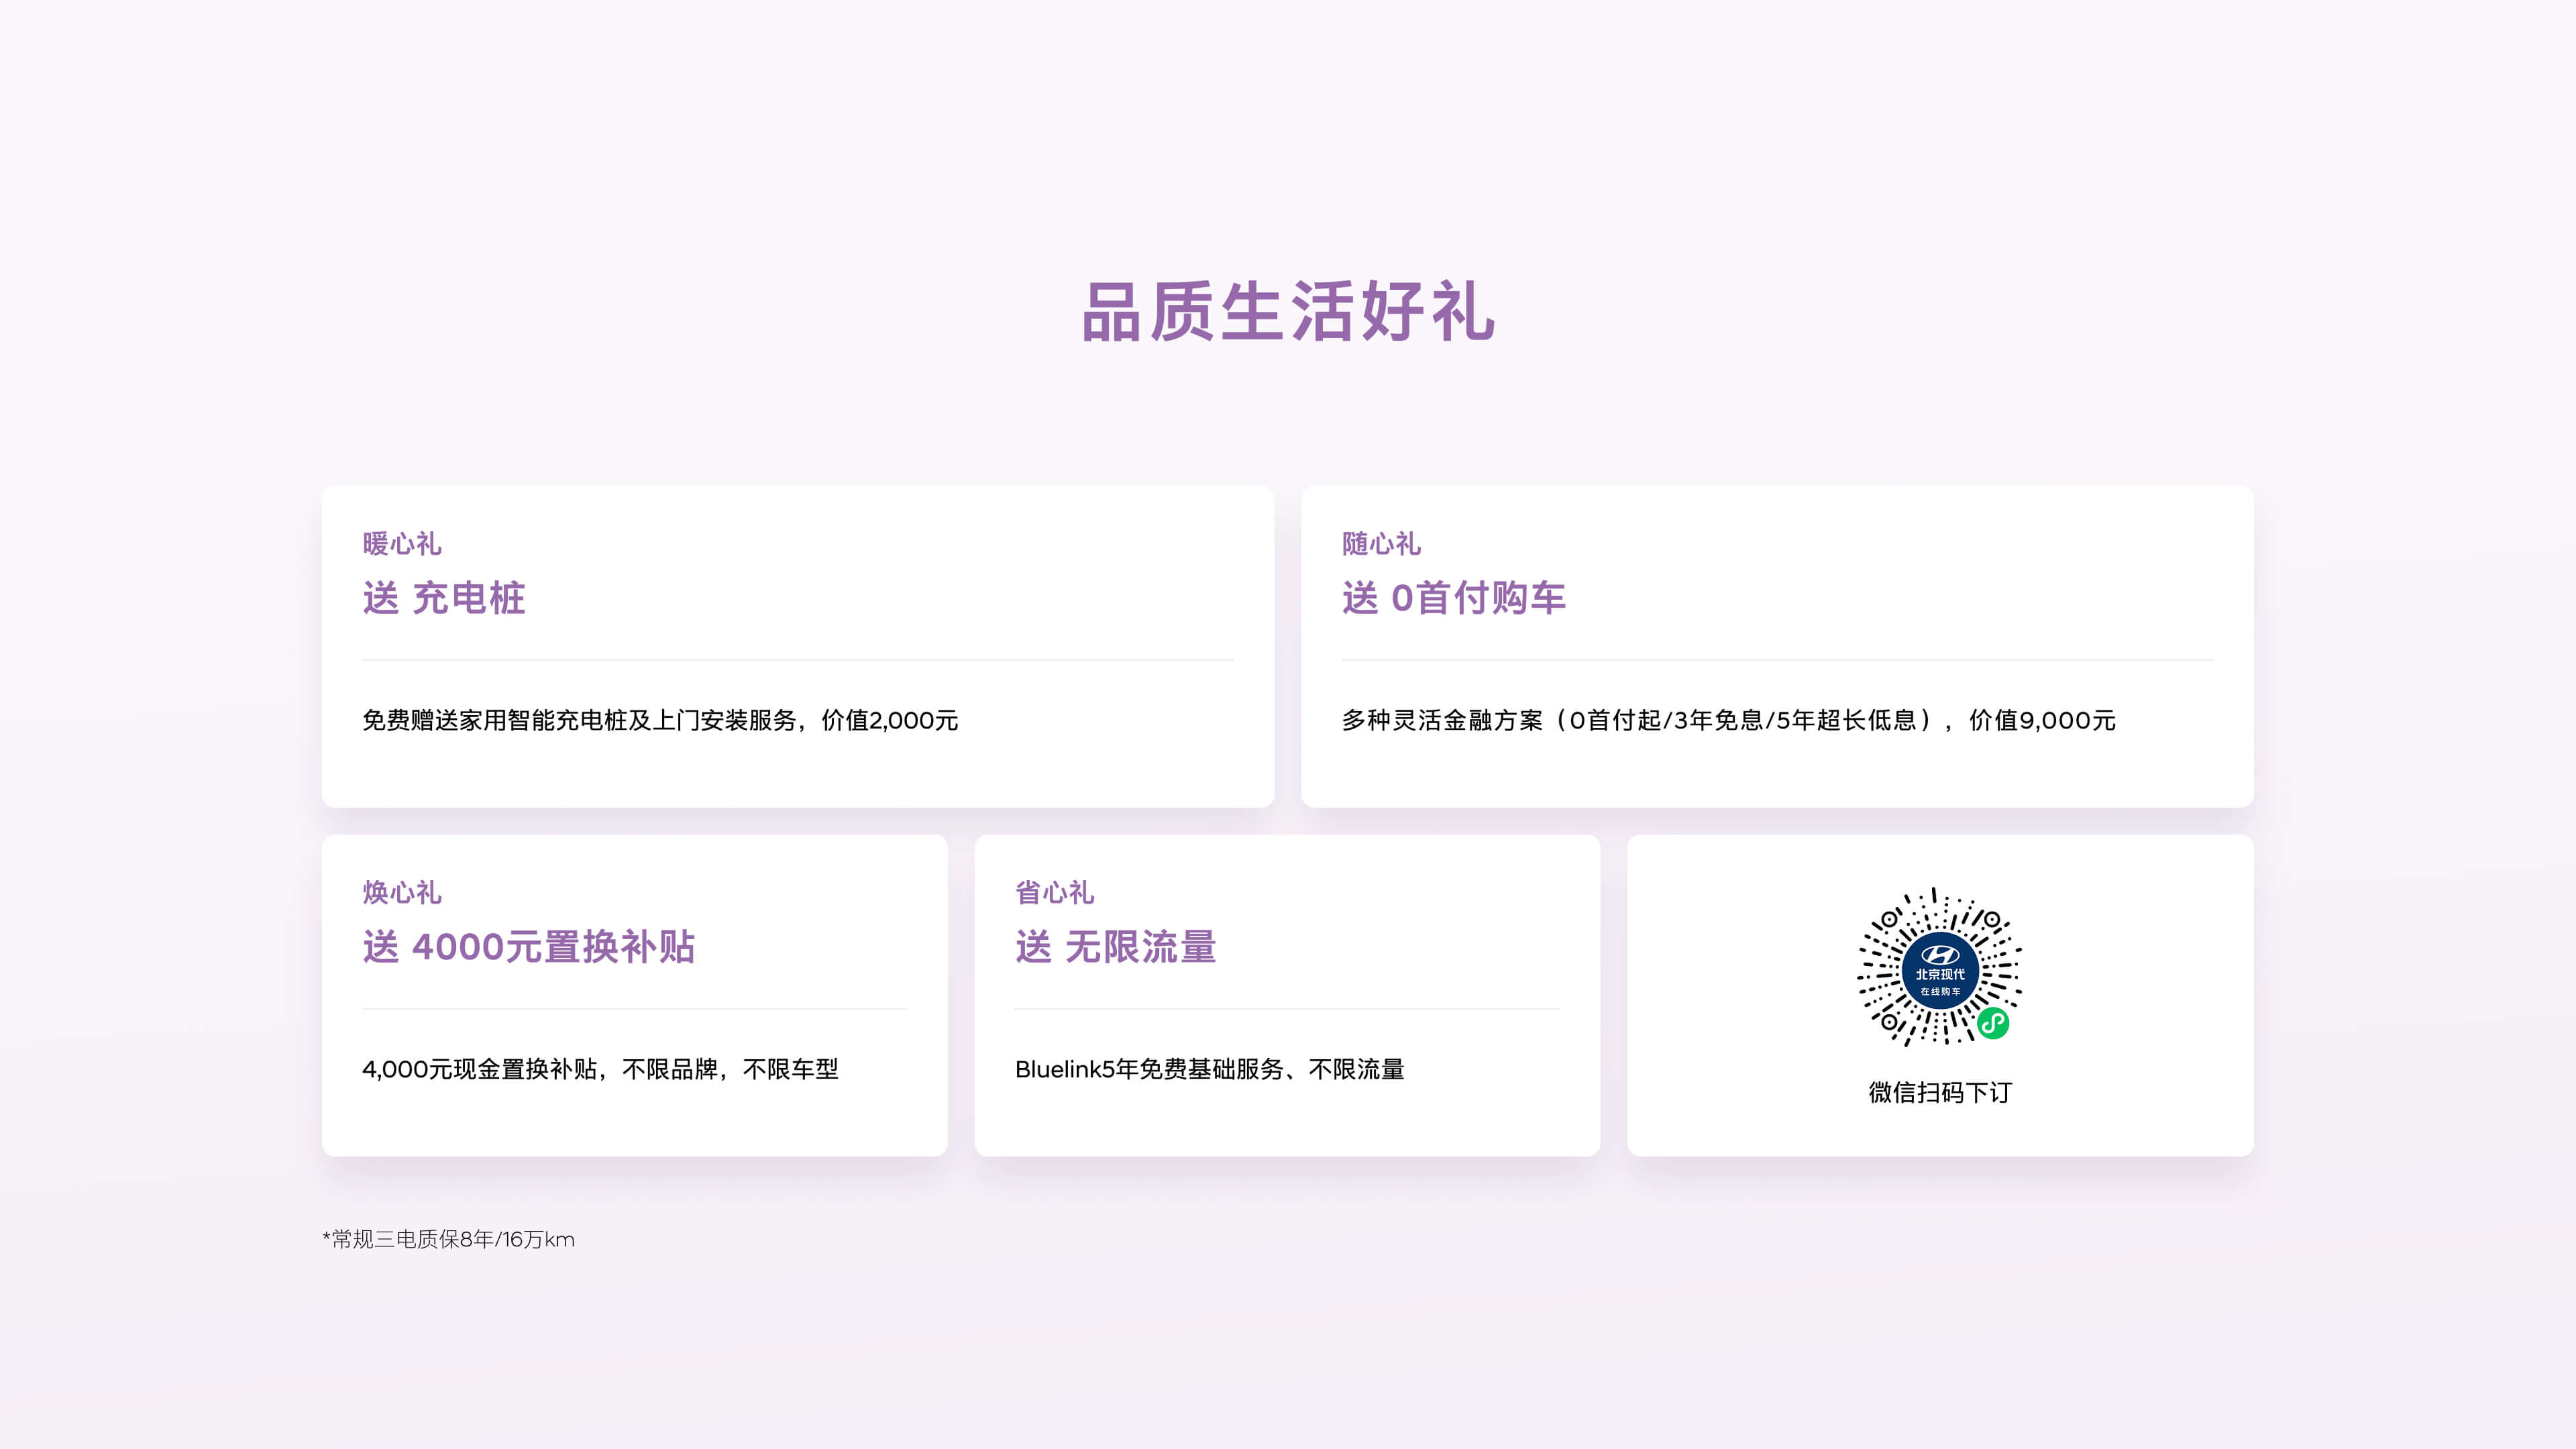Select the 焕心礼 card label

tap(402, 892)
